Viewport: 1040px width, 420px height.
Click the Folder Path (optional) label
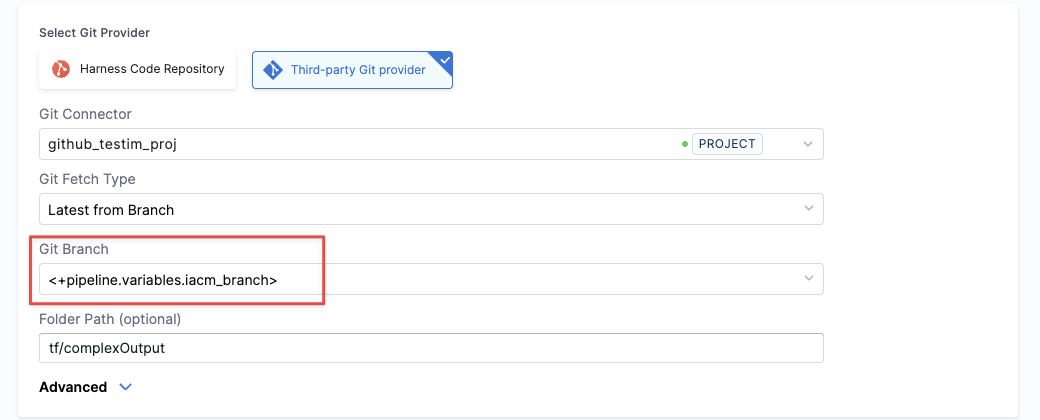110,319
